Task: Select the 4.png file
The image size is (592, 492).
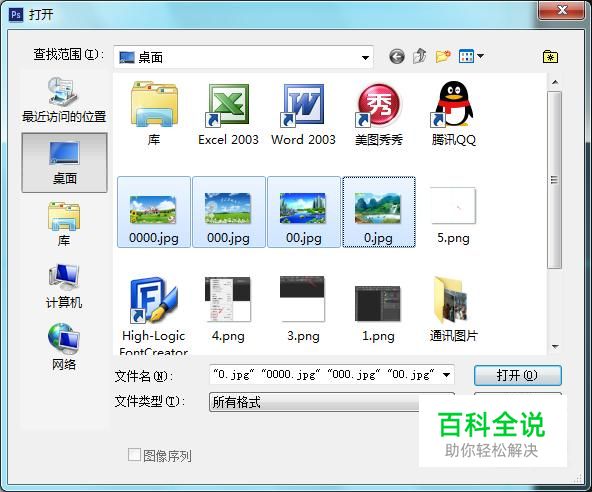Action: click(x=228, y=310)
